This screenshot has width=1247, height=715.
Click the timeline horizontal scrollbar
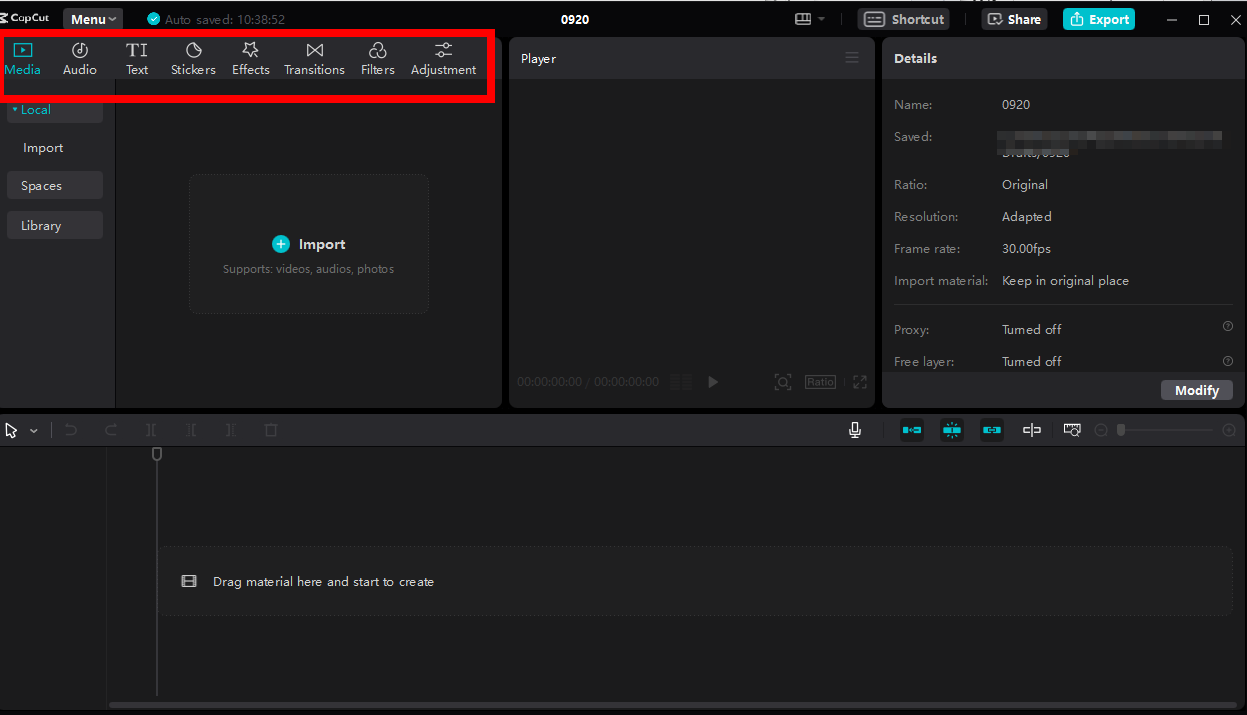pyautogui.click(x=671, y=705)
